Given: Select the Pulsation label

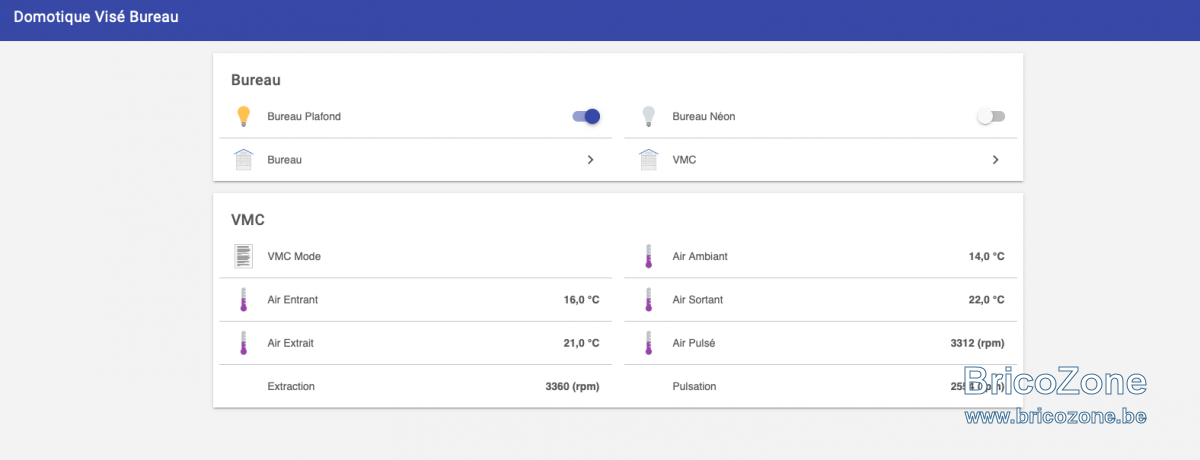Looking at the screenshot, I should (694, 386).
